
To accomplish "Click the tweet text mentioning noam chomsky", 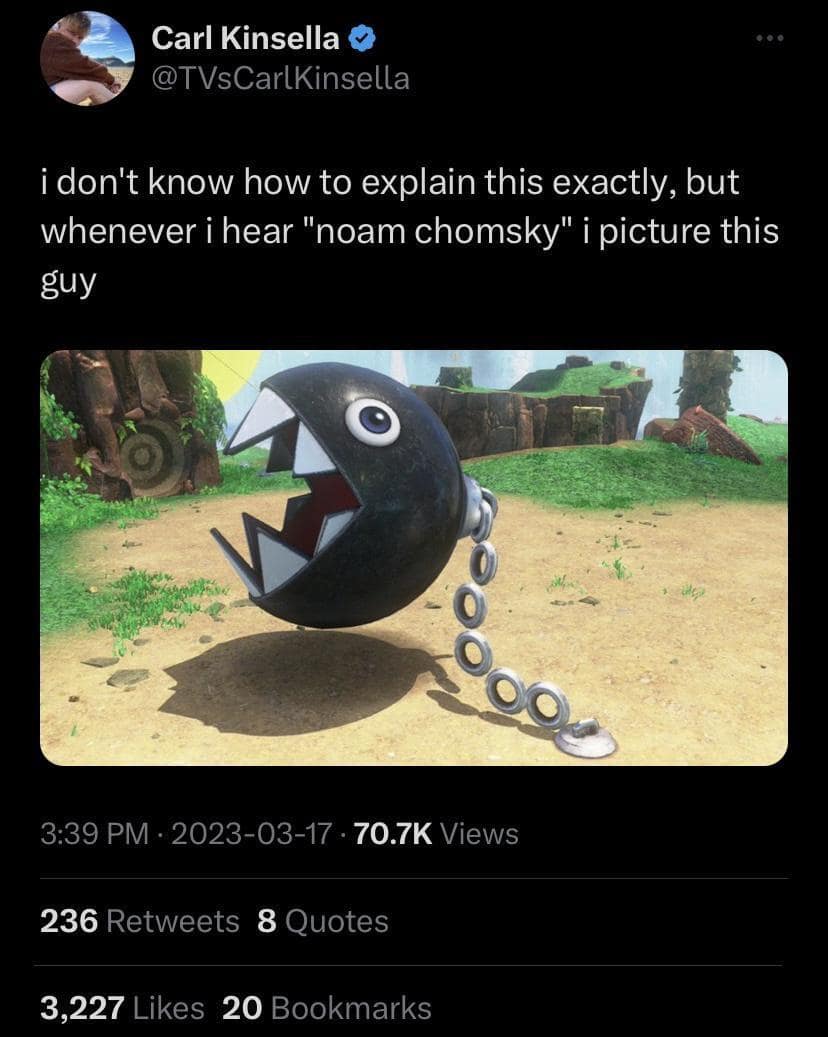I will [x=409, y=231].
